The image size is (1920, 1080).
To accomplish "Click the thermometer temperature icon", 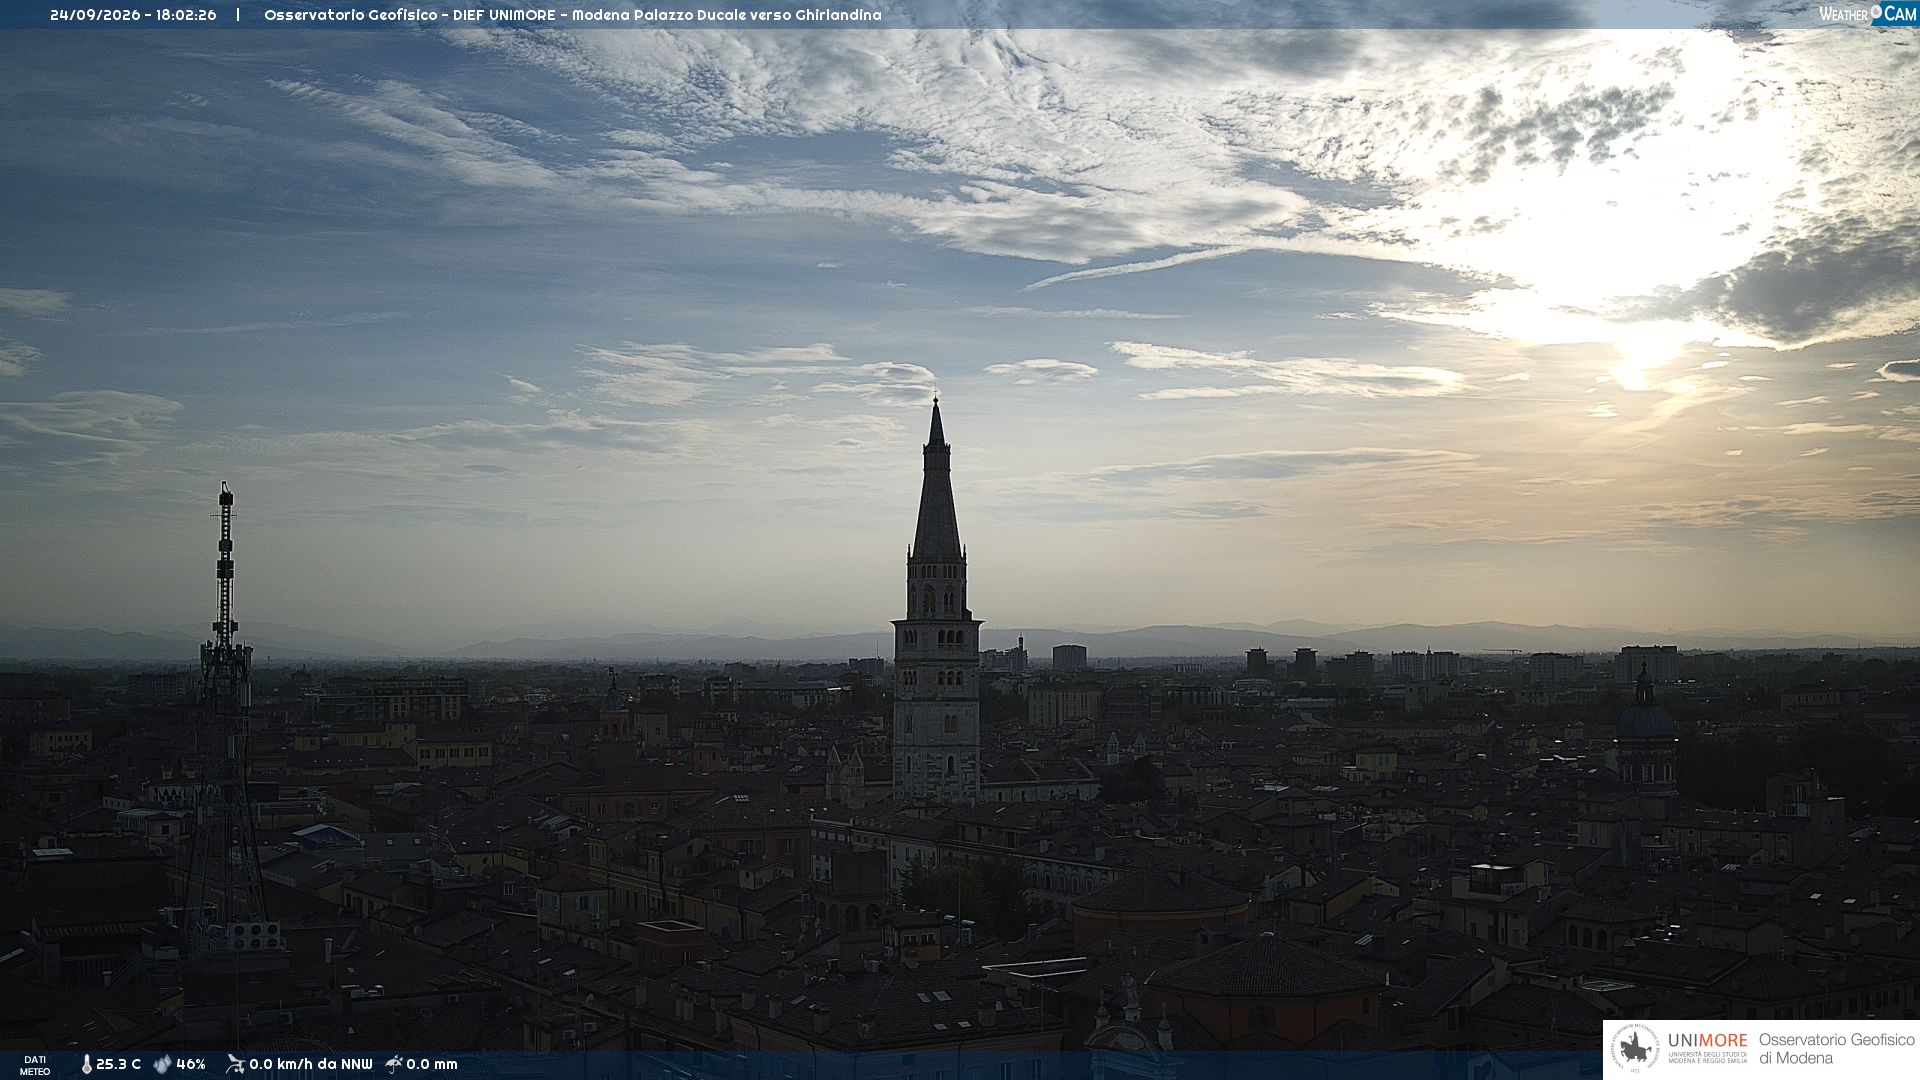I will 86,1064.
